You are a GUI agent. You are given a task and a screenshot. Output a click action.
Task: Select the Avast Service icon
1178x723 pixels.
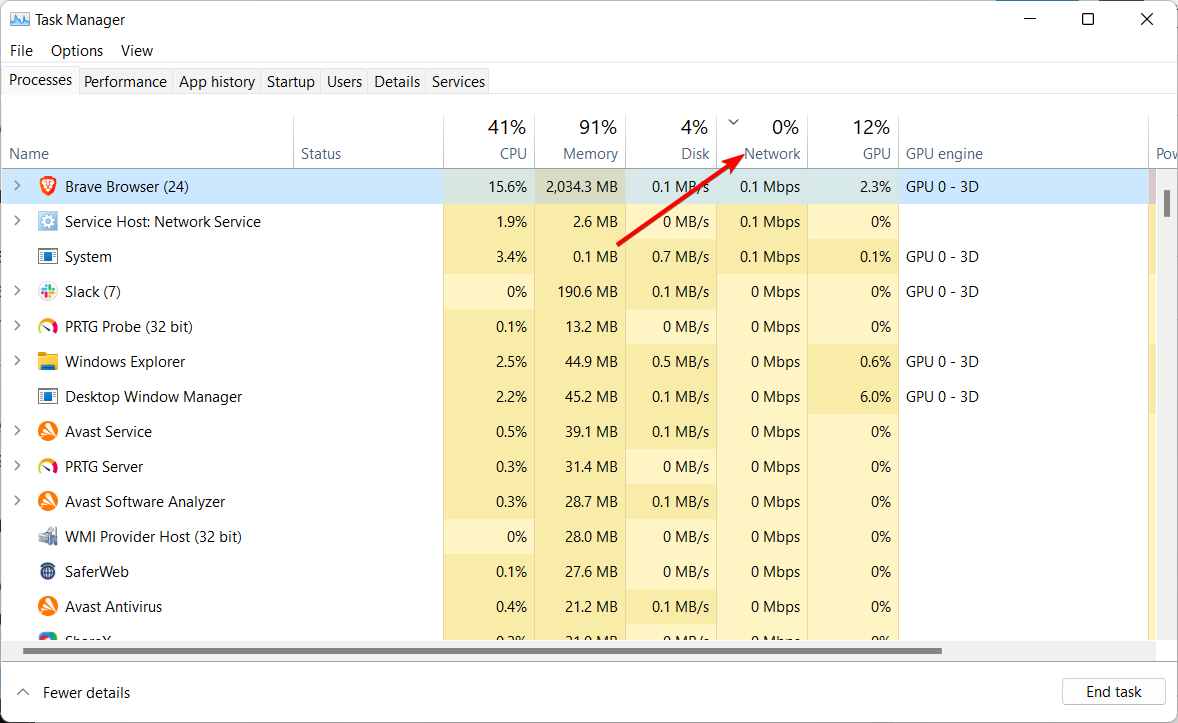[47, 431]
